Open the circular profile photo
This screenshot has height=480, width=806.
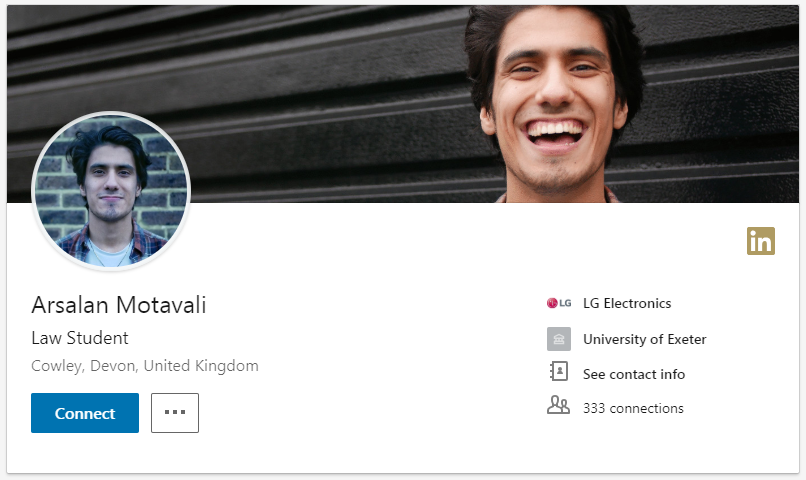[111, 191]
